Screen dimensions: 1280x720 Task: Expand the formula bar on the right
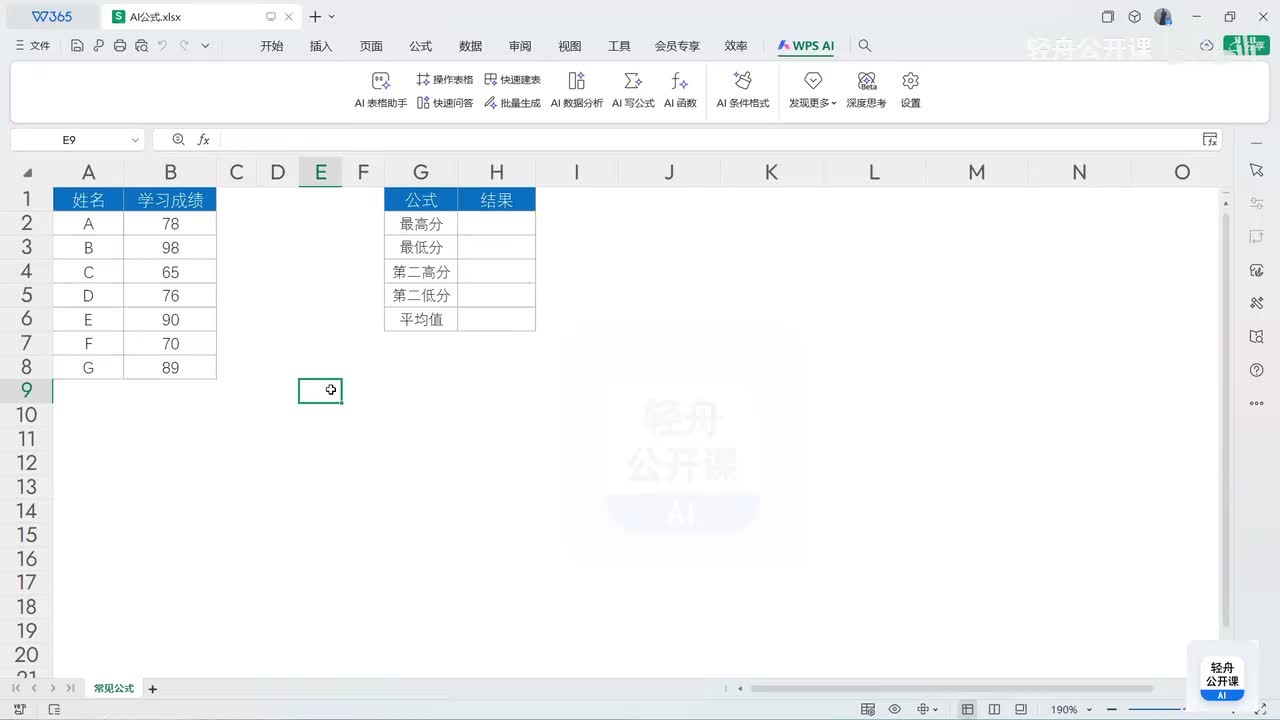1210,140
